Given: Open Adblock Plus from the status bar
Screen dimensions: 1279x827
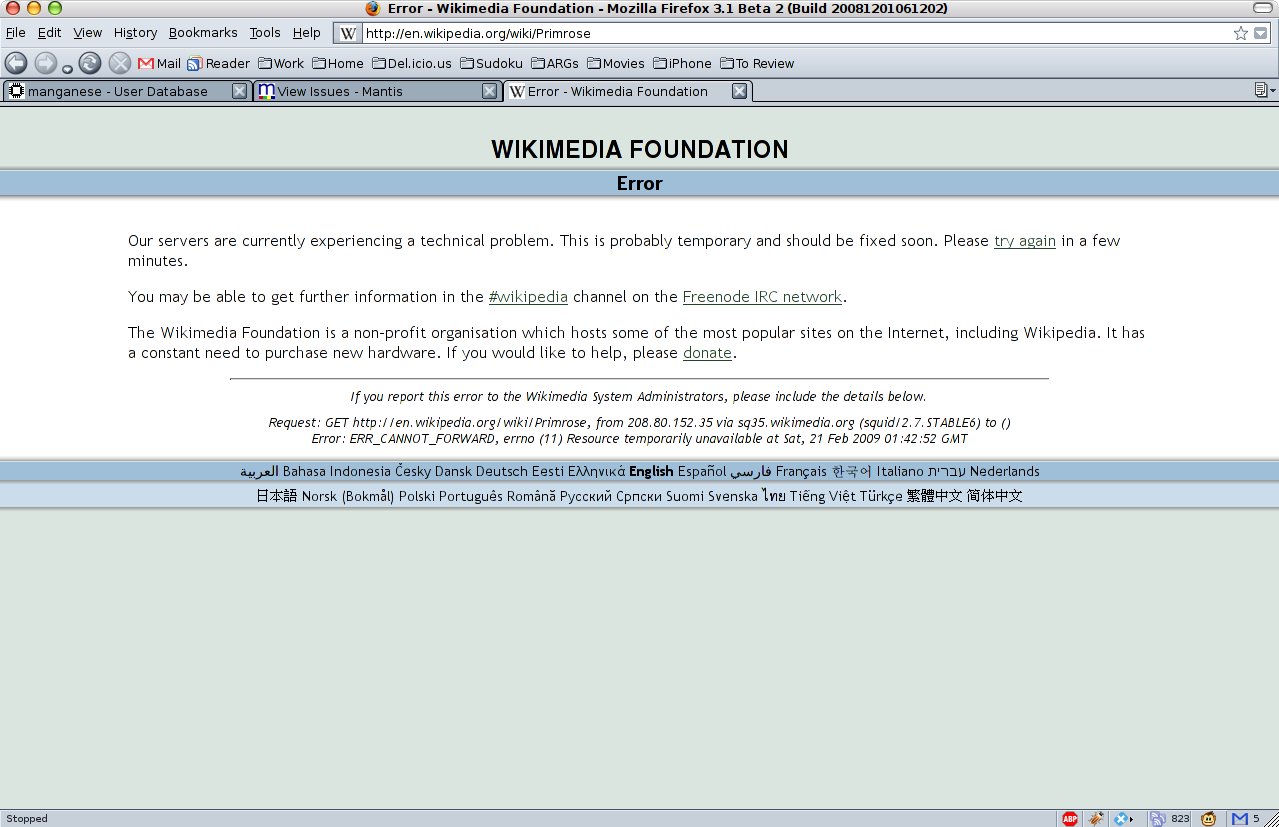Looking at the screenshot, I should tap(1070, 818).
